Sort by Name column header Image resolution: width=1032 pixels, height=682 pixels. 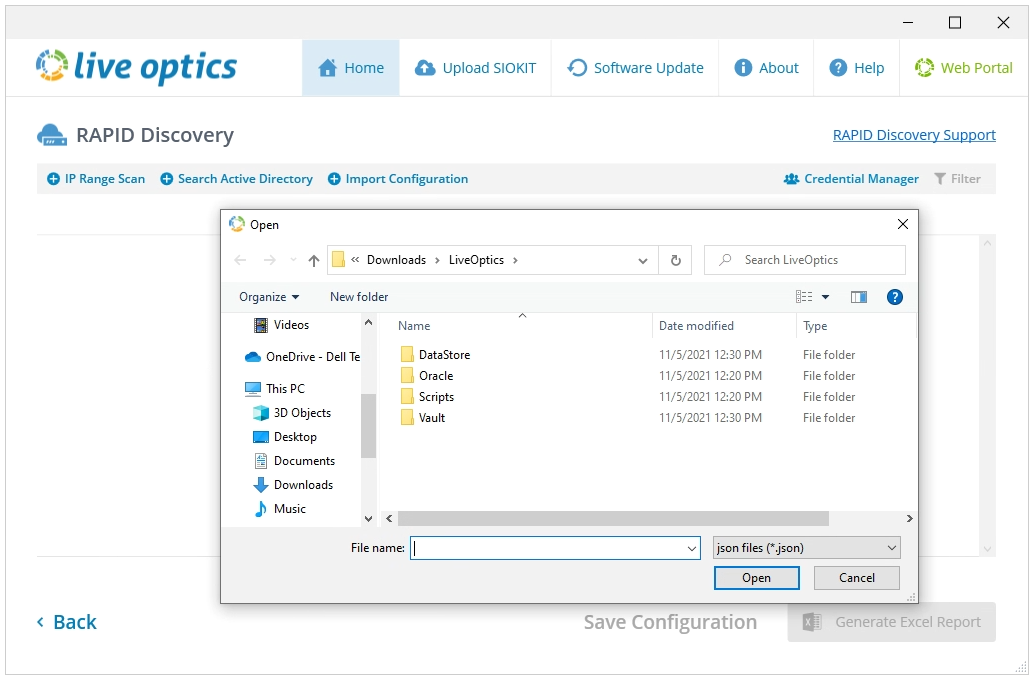(x=414, y=326)
